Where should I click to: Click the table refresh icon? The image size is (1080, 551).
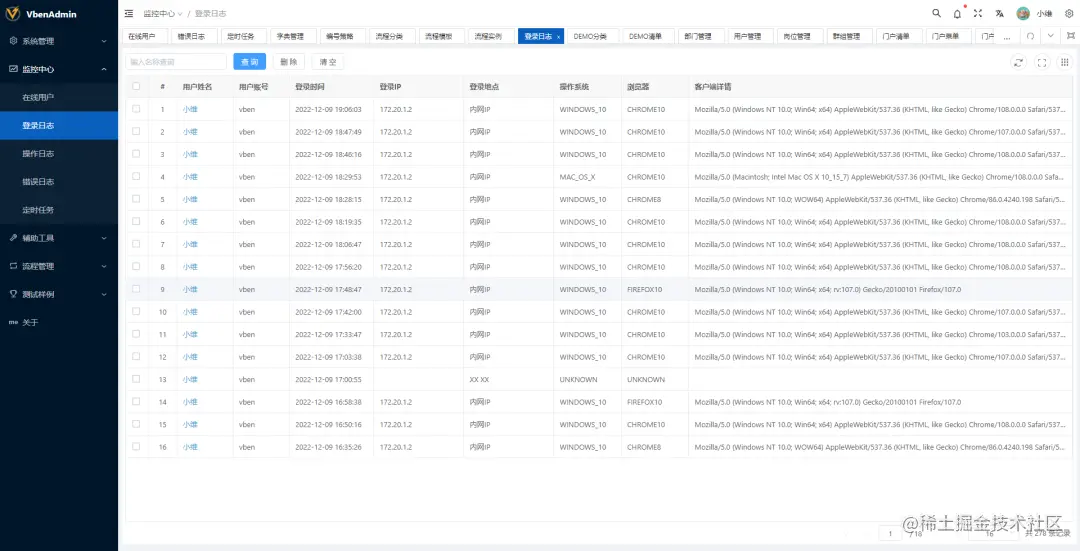point(1019,63)
